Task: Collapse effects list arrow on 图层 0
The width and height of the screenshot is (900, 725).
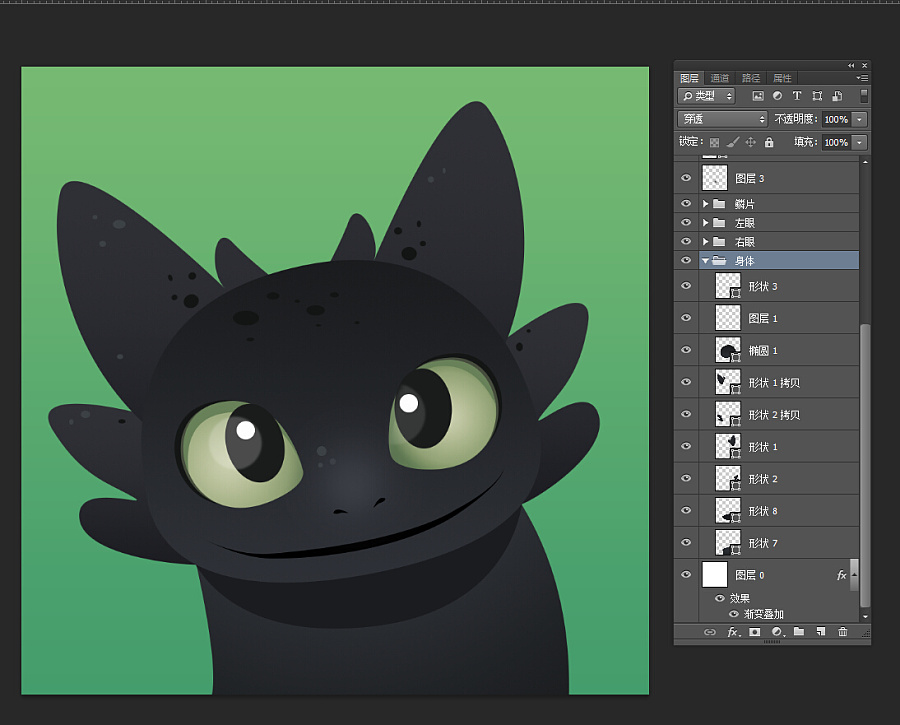Action: coord(854,575)
